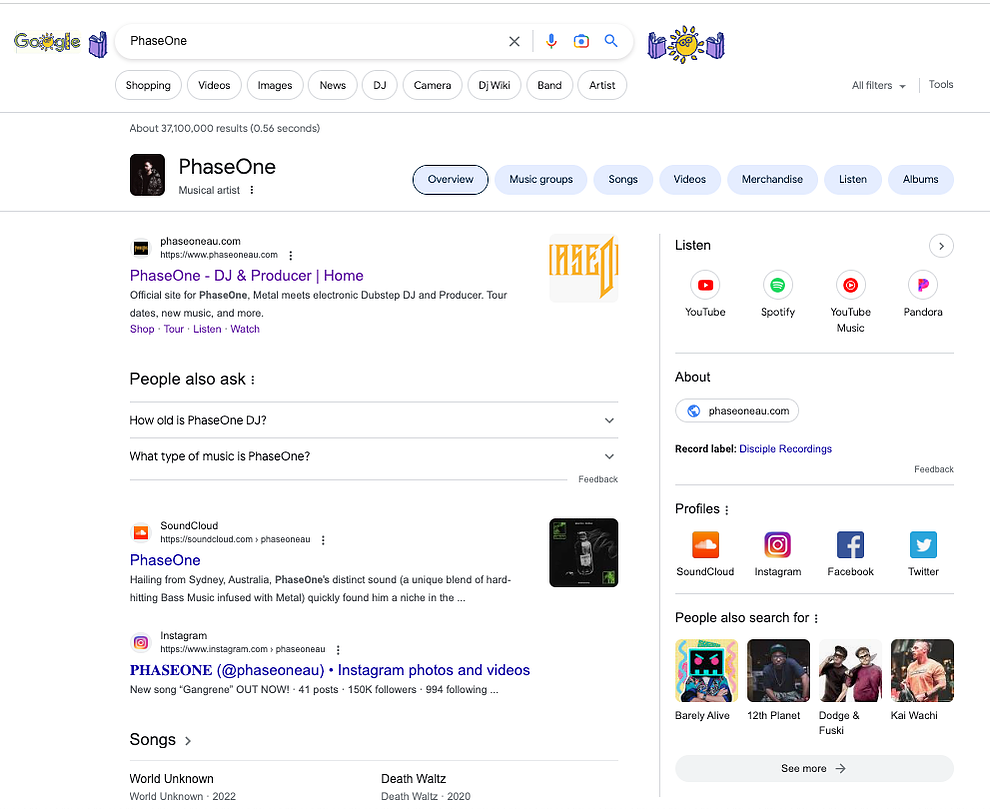Image resolution: width=990 pixels, height=809 pixels.
Task: Open options menu for Instagram result
Action: point(338,650)
